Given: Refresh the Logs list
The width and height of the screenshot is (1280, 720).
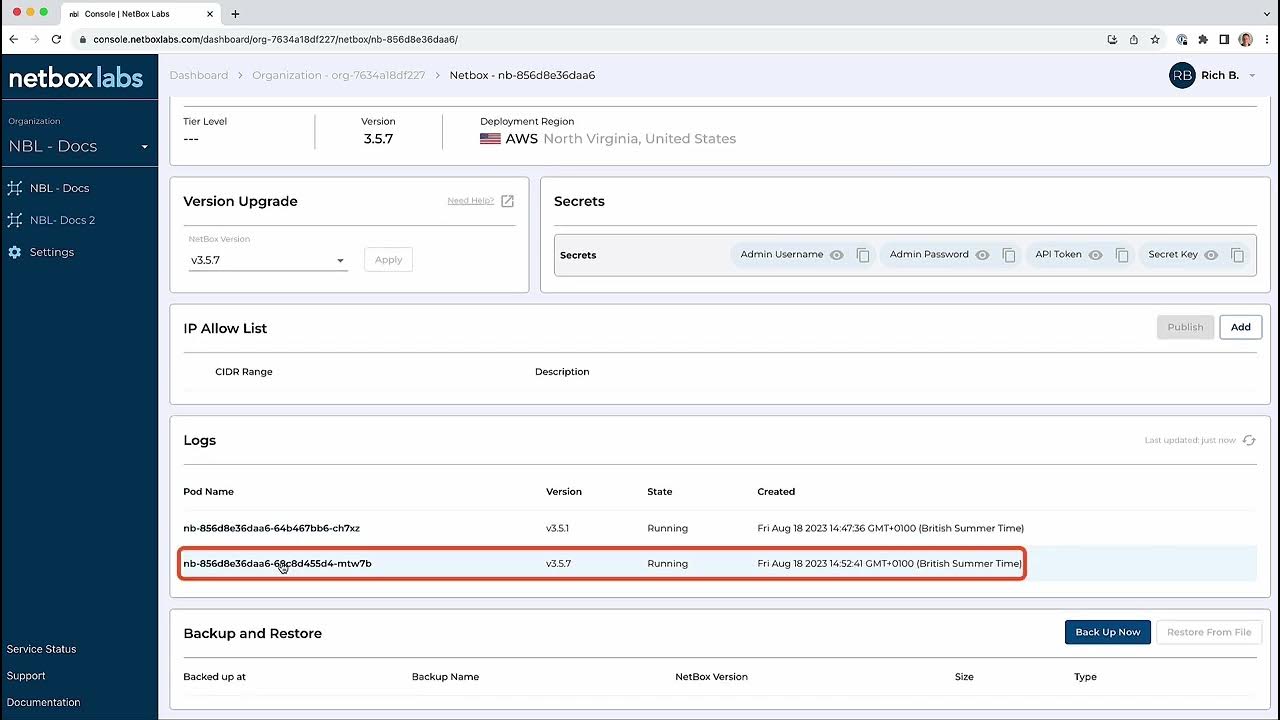Looking at the screenshot, I should (1249, 440).
